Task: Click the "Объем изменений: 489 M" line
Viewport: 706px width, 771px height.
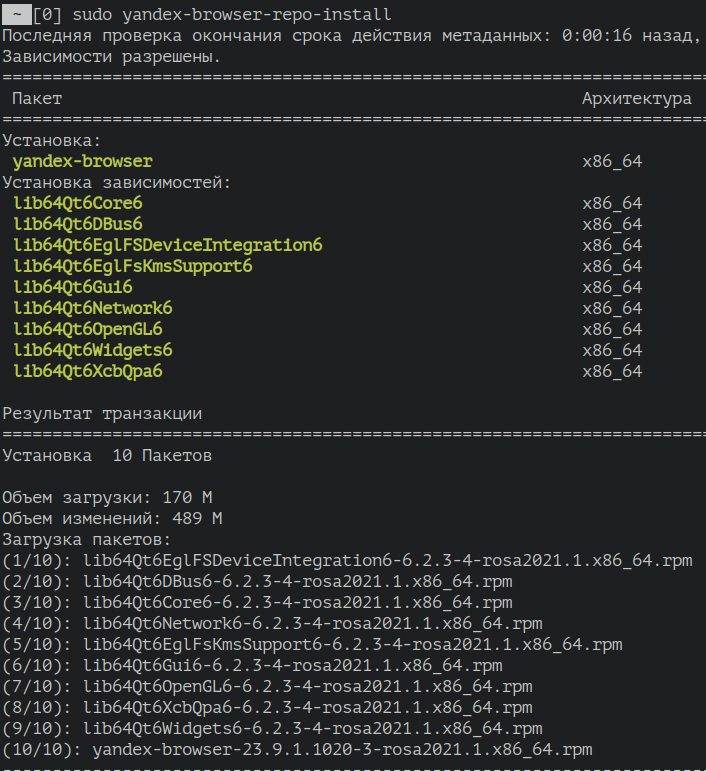Action: [x=112, y=518]
